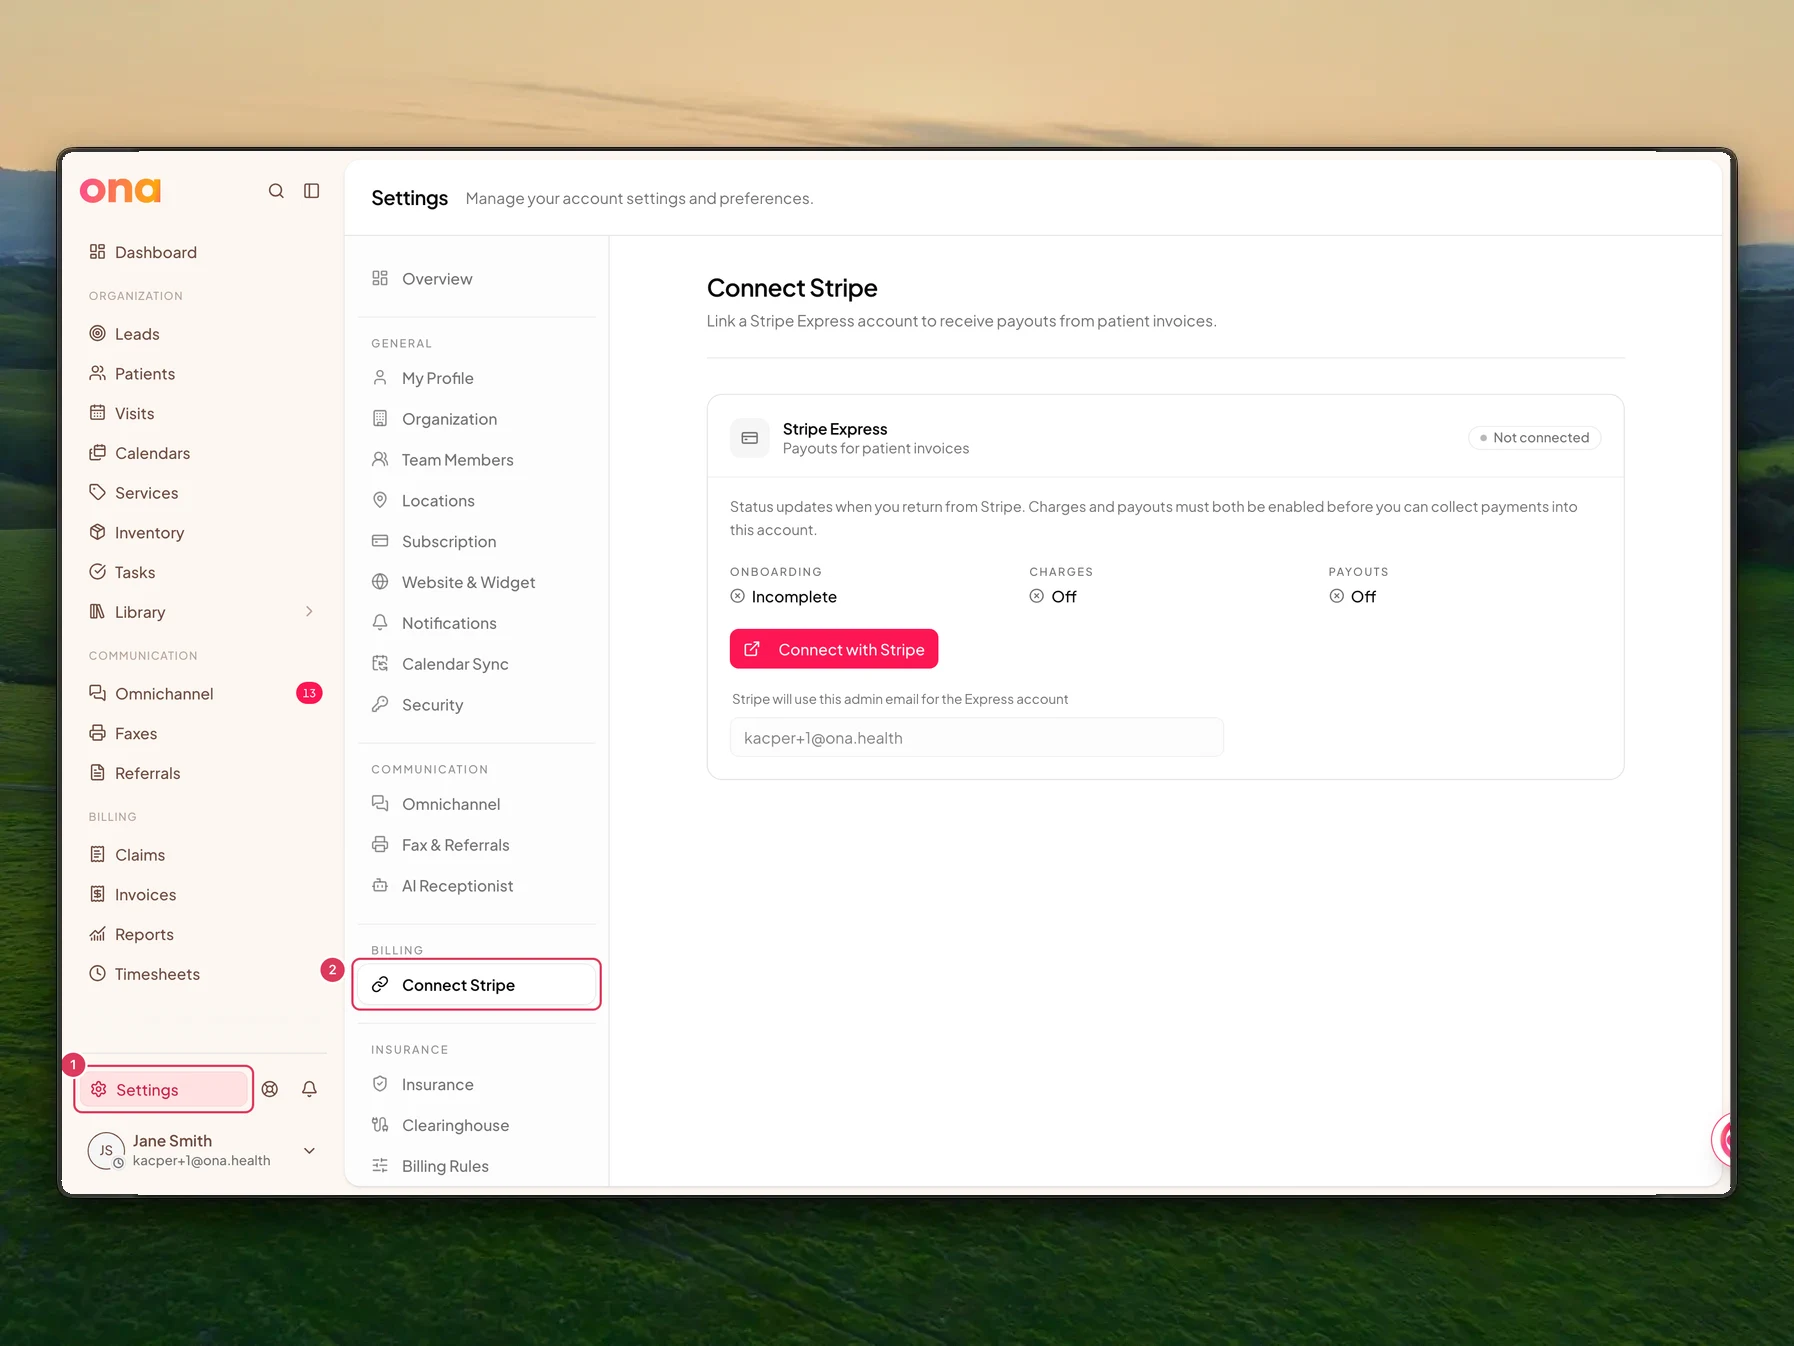Open the help lifebuoy icon
The width and height of the screenshot is (1794, 1346).
pos(270,1089)
